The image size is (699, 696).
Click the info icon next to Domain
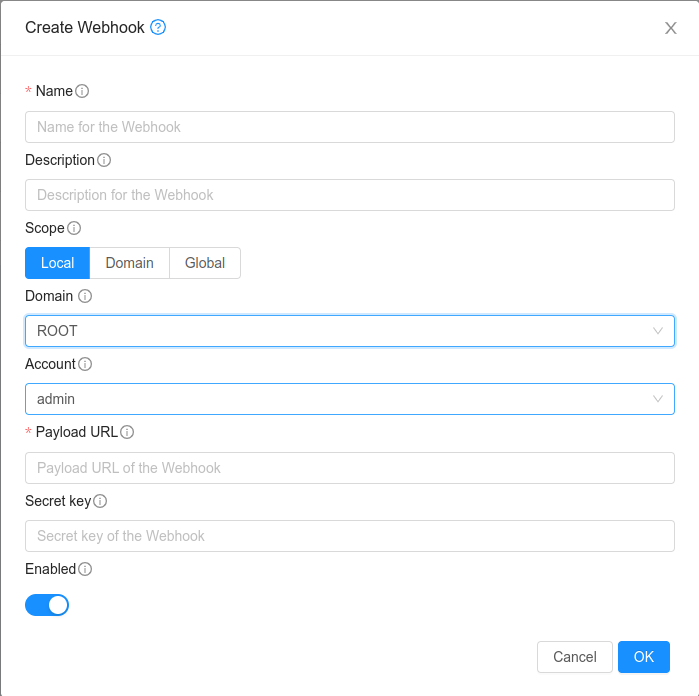[85, 296]
